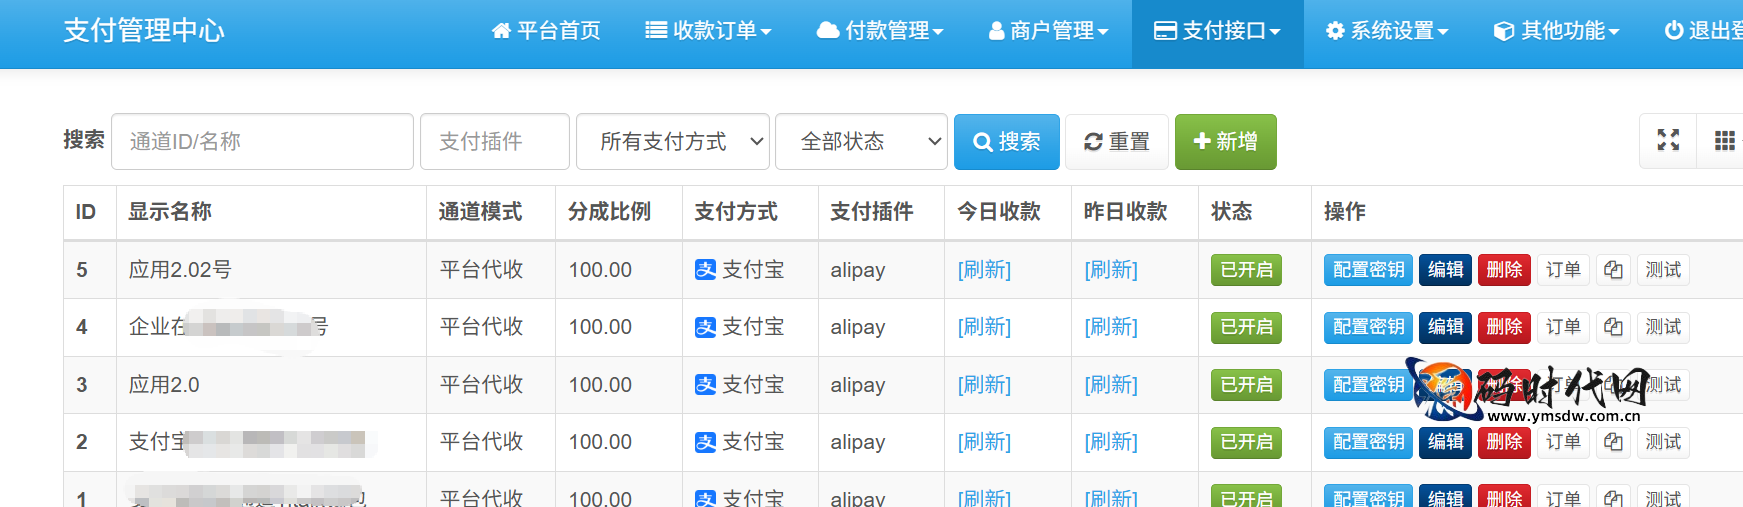Image resolution: width=1743 pixels, height=507 pixels.
Task: Toggle 已开启 status in row ID 2
Action: coord(1246,442)
